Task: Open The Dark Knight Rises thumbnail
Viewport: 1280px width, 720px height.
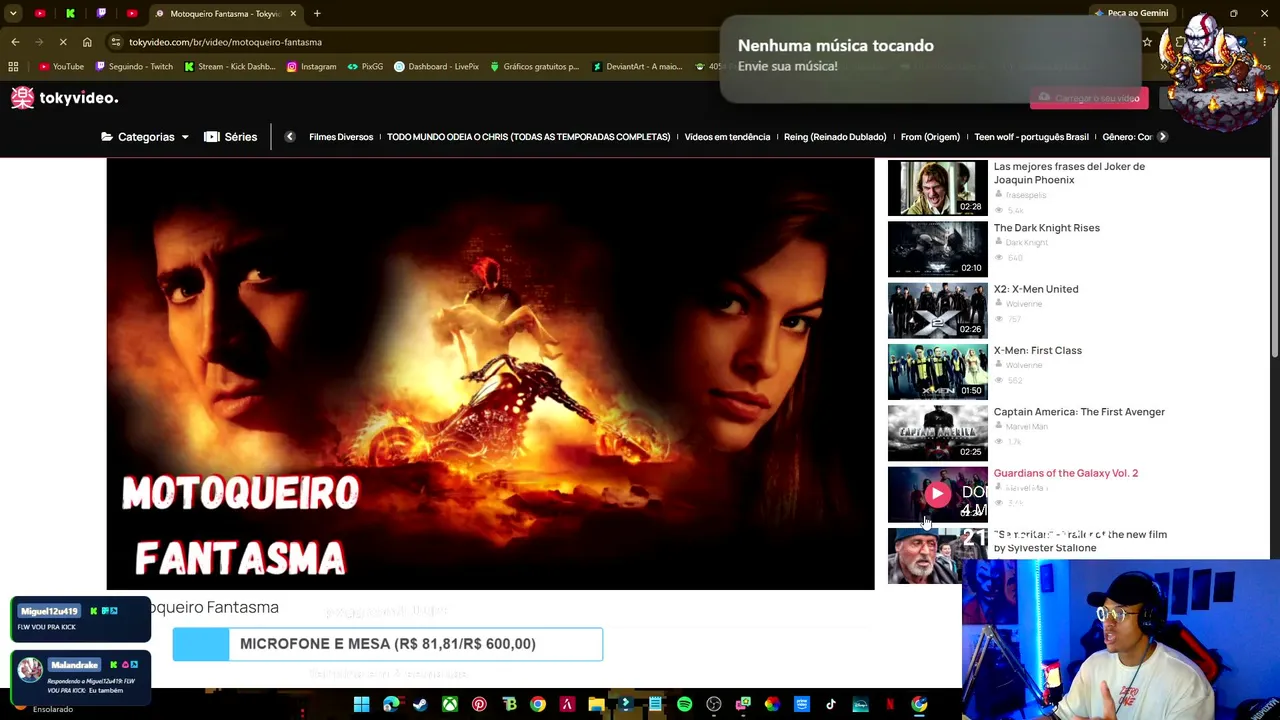Action: pyautogui.click(x=937, y=249)
